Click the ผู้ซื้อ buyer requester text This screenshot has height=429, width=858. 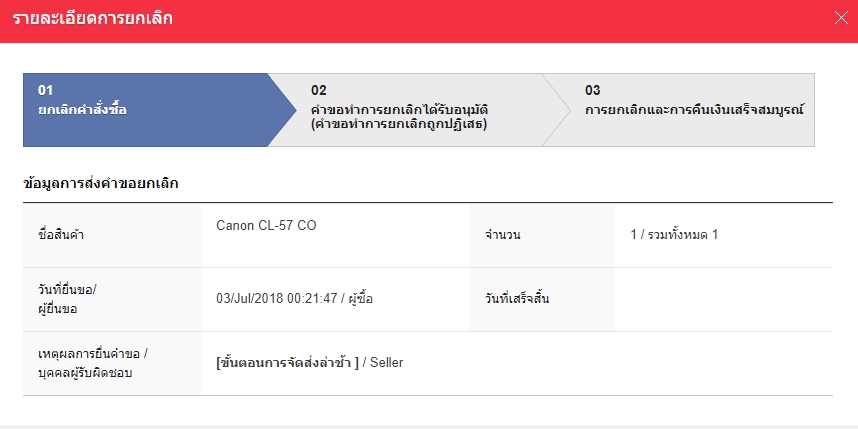point(360,299)
